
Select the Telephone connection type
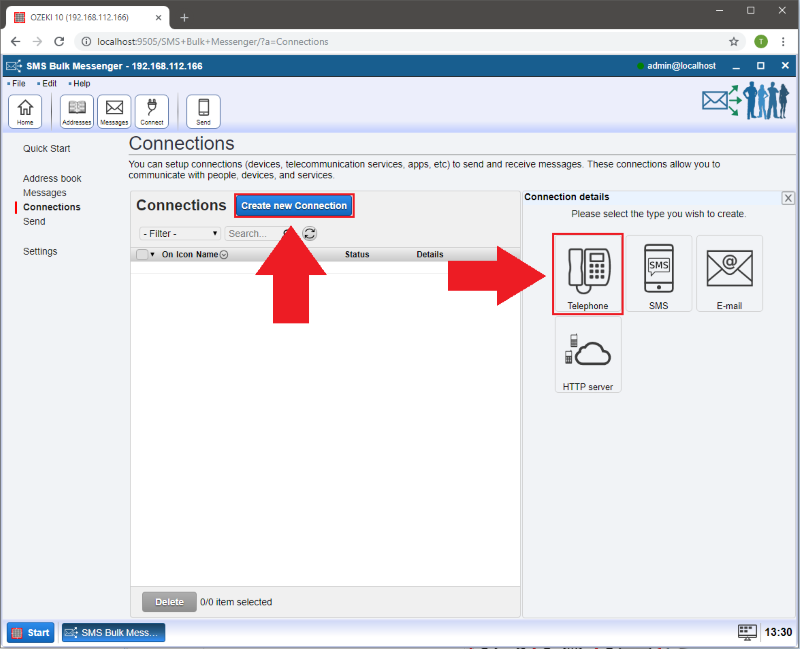[588, 274]
